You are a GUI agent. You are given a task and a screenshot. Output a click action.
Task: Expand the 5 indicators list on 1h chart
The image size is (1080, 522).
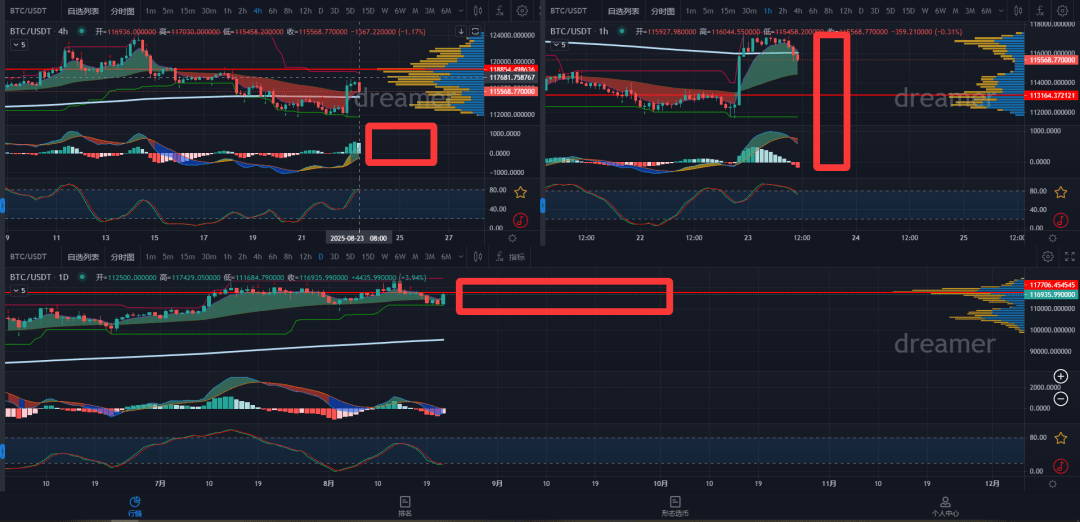coord(559,43)
